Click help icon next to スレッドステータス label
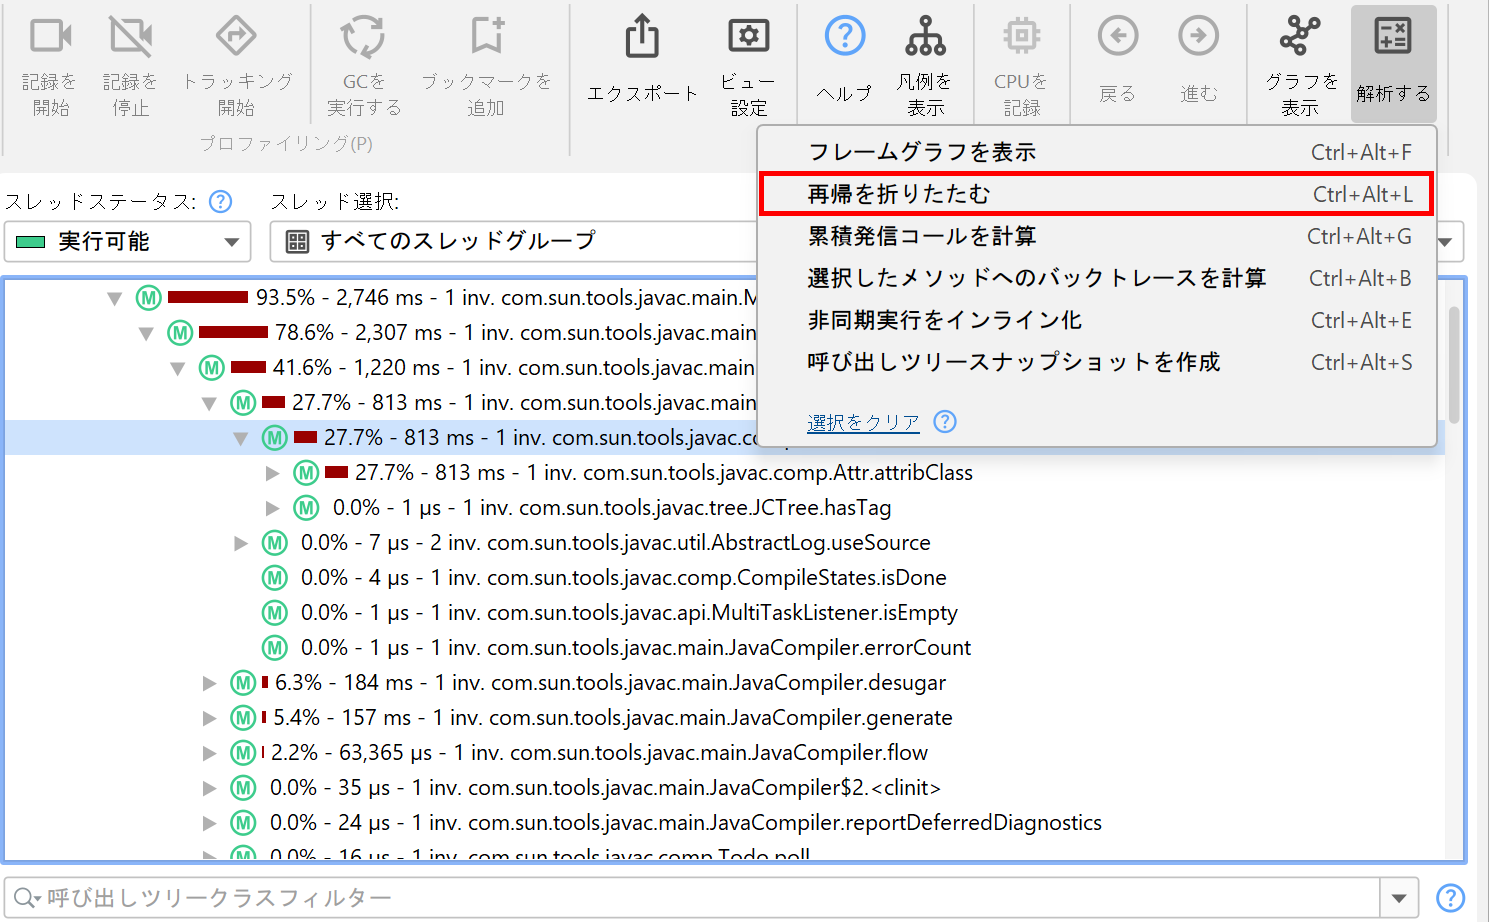The width and height of the screenshot is (1489, 922). [x=220, y=202]
